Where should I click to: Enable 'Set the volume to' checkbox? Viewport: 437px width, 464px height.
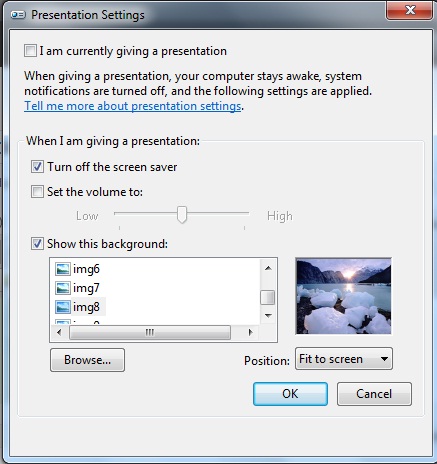tap(37, 192)
